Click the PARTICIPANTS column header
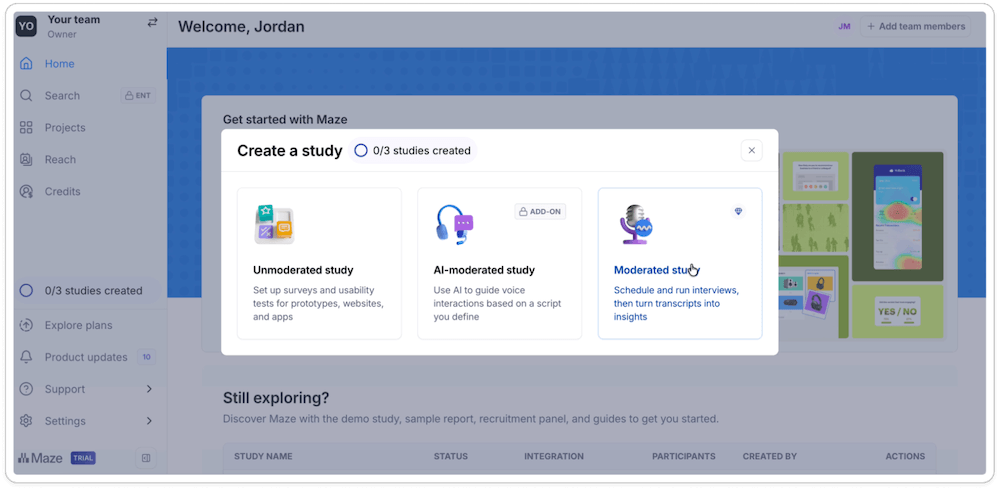 [x=684, y=456]
